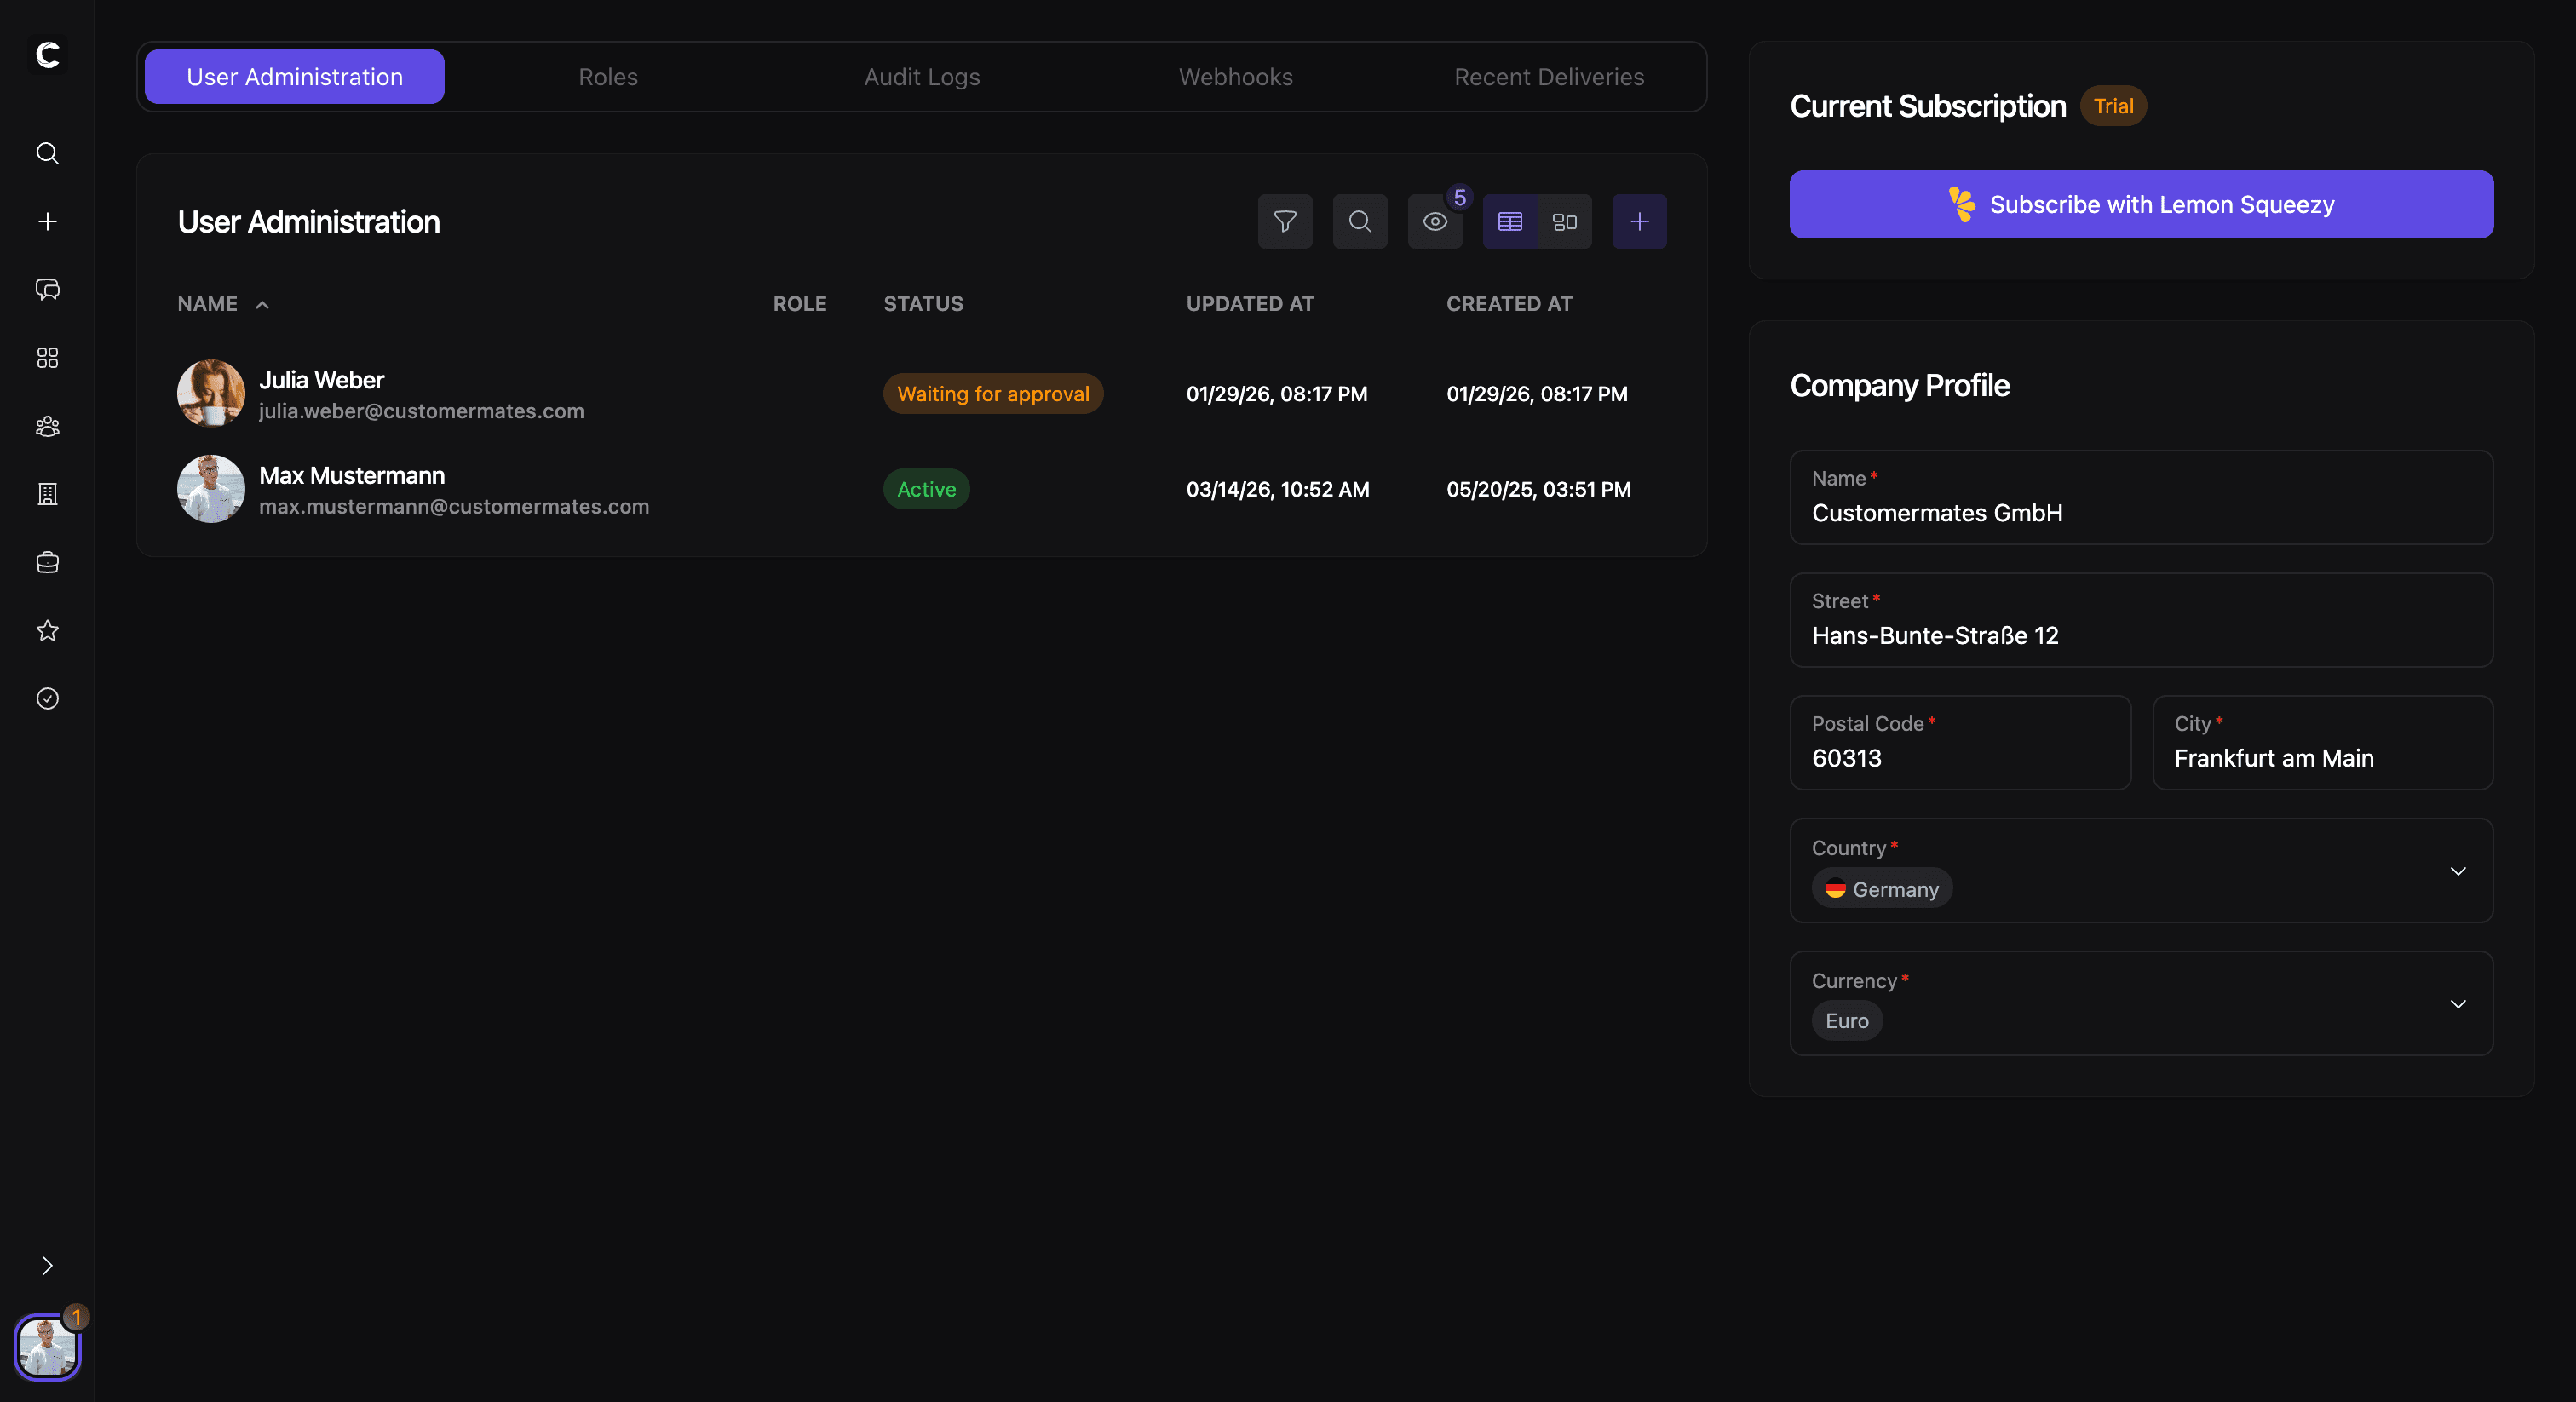This screenshot has width=2576, height=1402.
Task: Click the add user plus button
Action: point(1639,221)
